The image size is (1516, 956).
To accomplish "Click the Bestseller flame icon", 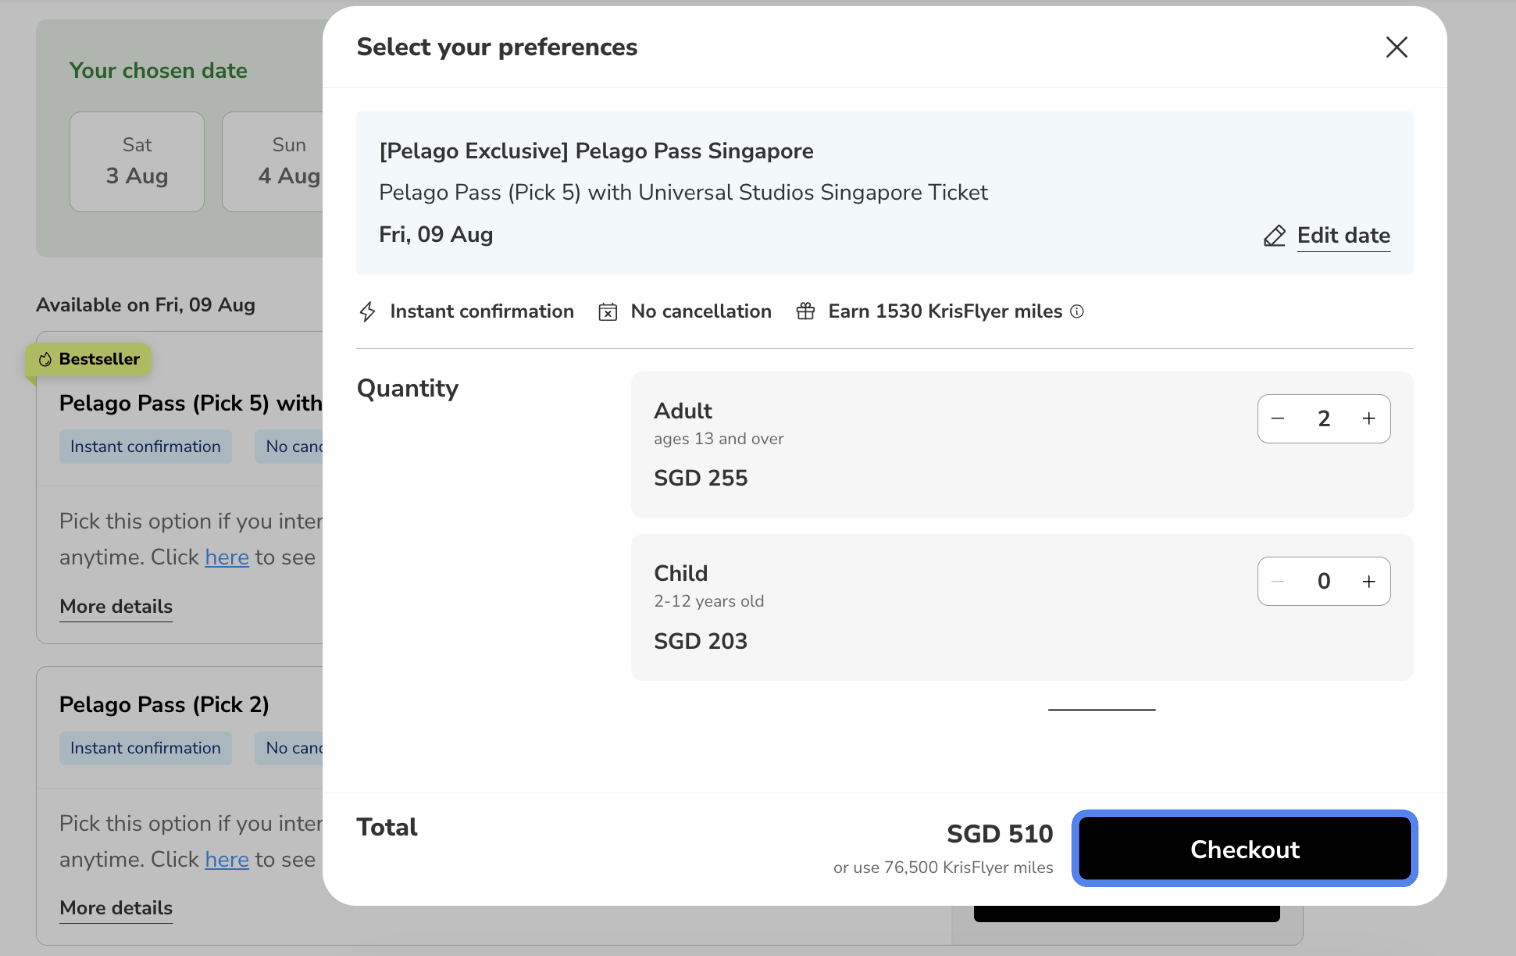I will point(45,359).
